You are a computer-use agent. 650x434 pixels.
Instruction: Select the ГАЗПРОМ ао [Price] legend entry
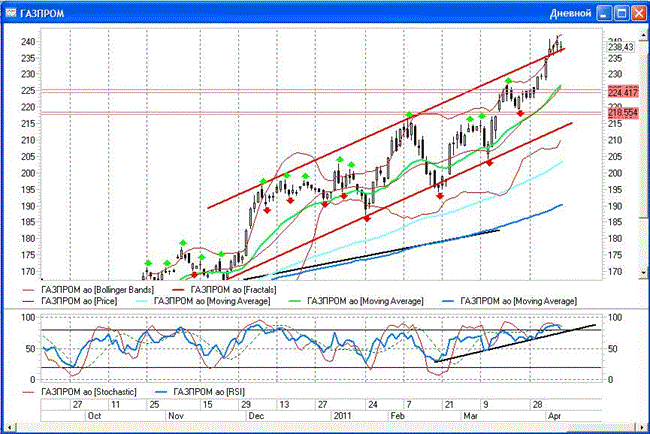[70, 301]
